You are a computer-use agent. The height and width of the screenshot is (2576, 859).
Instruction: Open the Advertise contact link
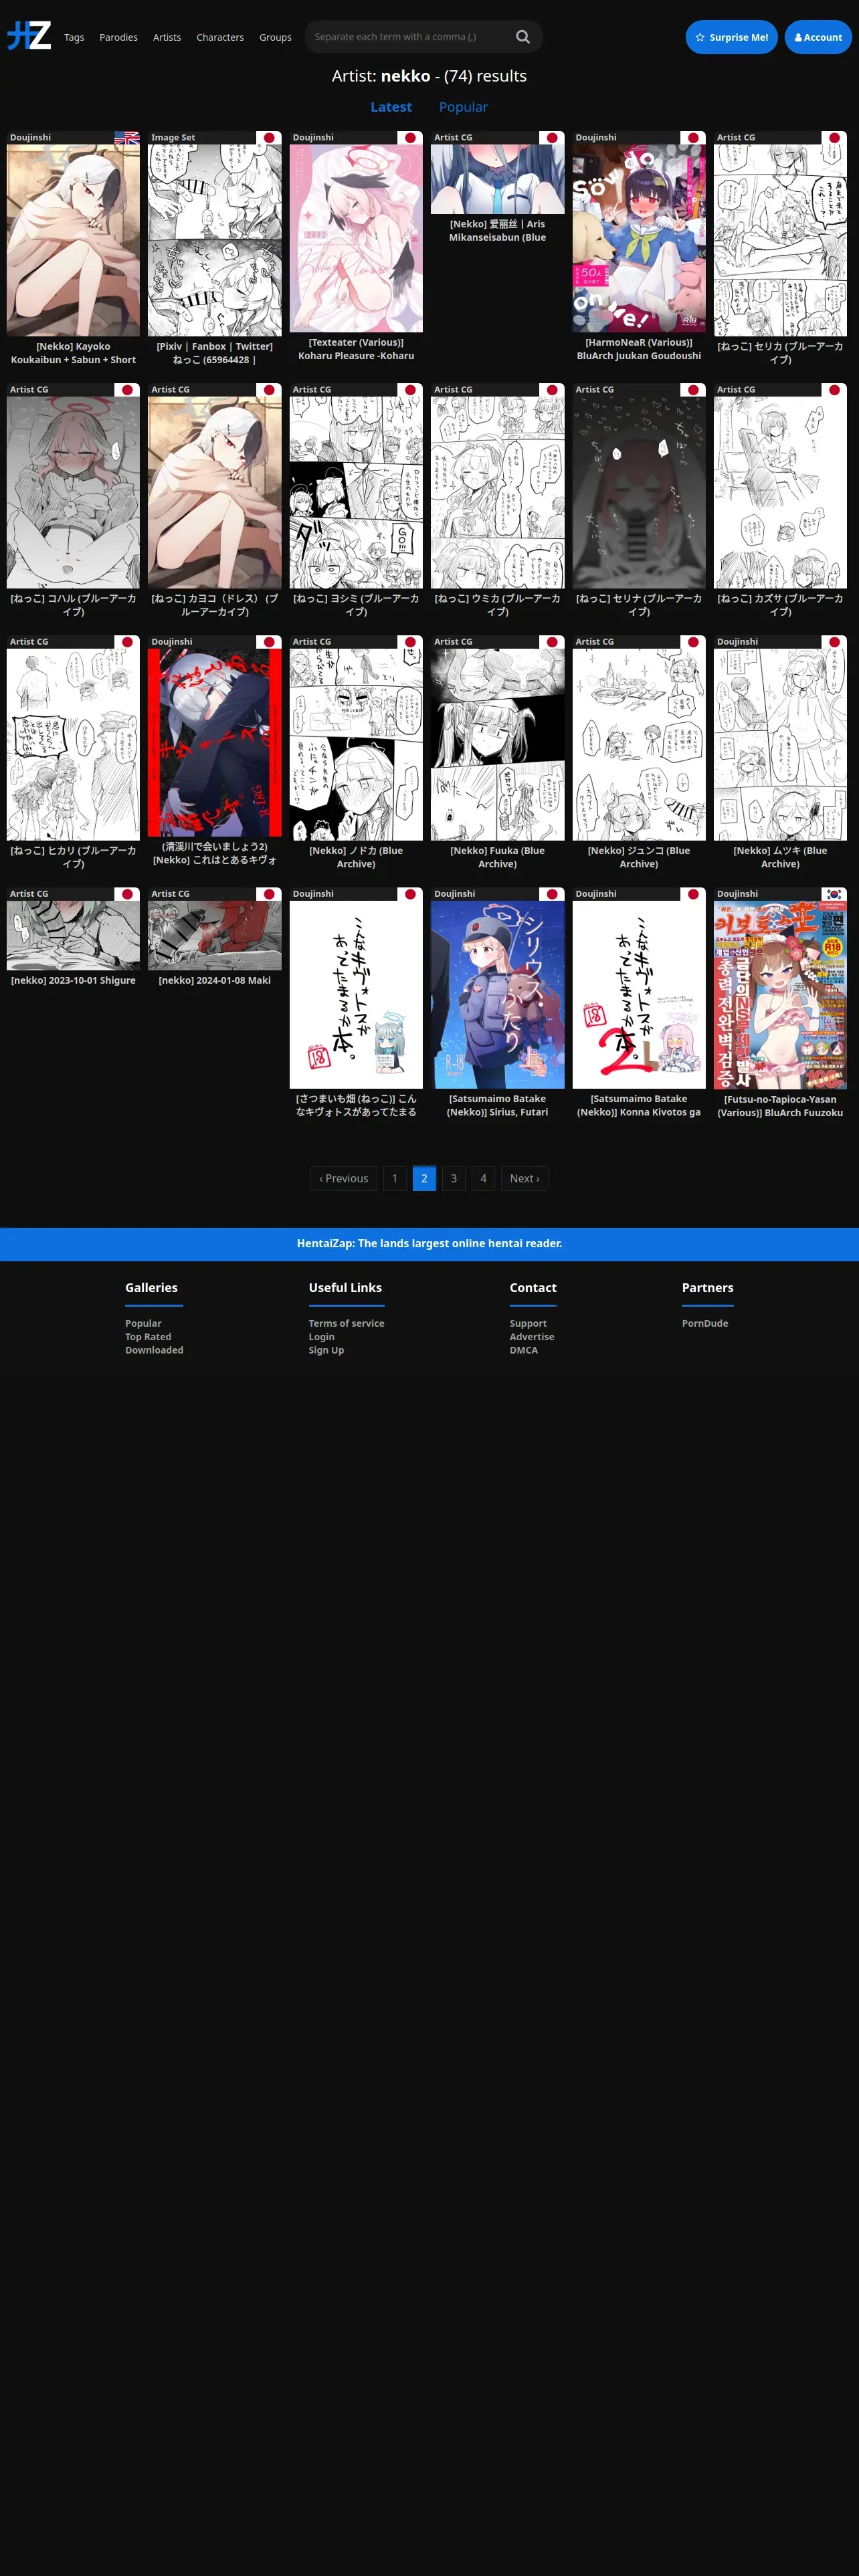(x=532, y=1336)
